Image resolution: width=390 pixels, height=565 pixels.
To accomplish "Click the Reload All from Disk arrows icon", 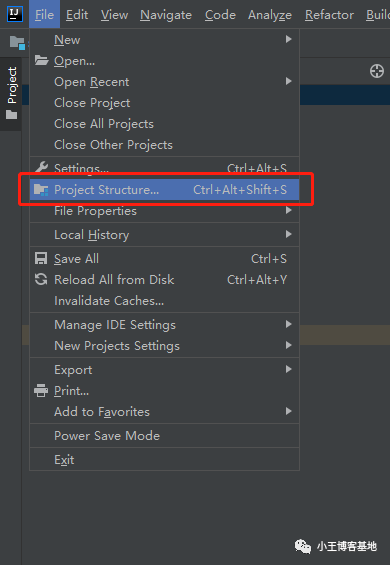I will click(x=41, y=279).
